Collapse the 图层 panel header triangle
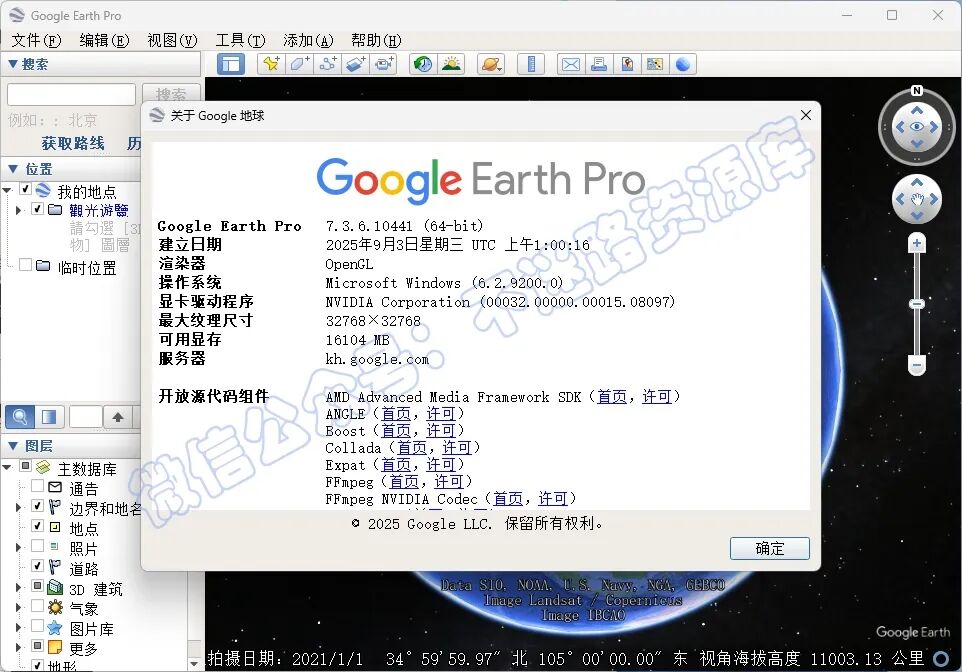 click(12, 446)
